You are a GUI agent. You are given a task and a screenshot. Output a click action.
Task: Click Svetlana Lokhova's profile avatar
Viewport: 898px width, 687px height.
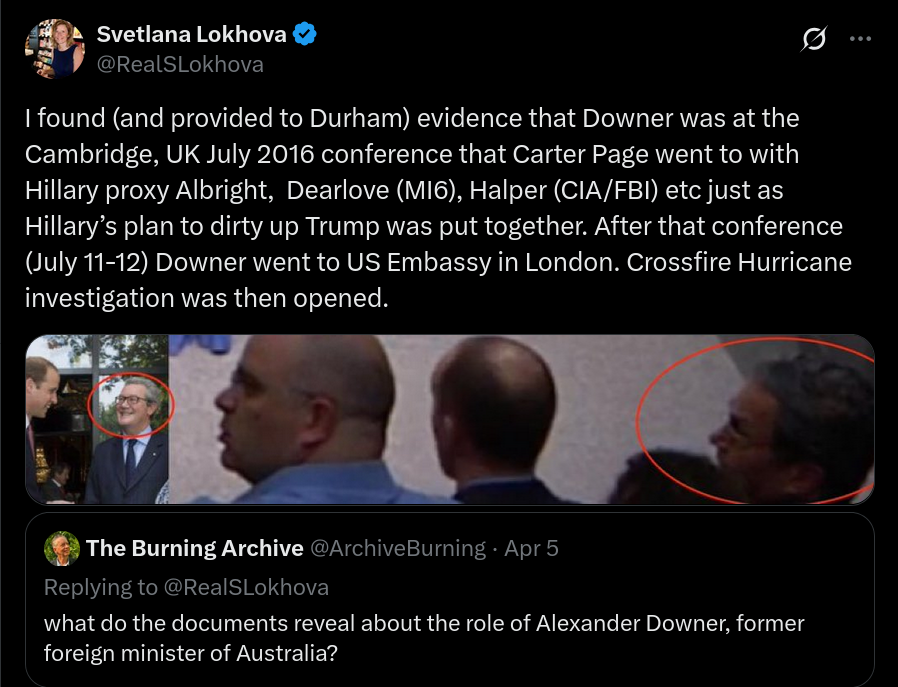click(54, 49)
